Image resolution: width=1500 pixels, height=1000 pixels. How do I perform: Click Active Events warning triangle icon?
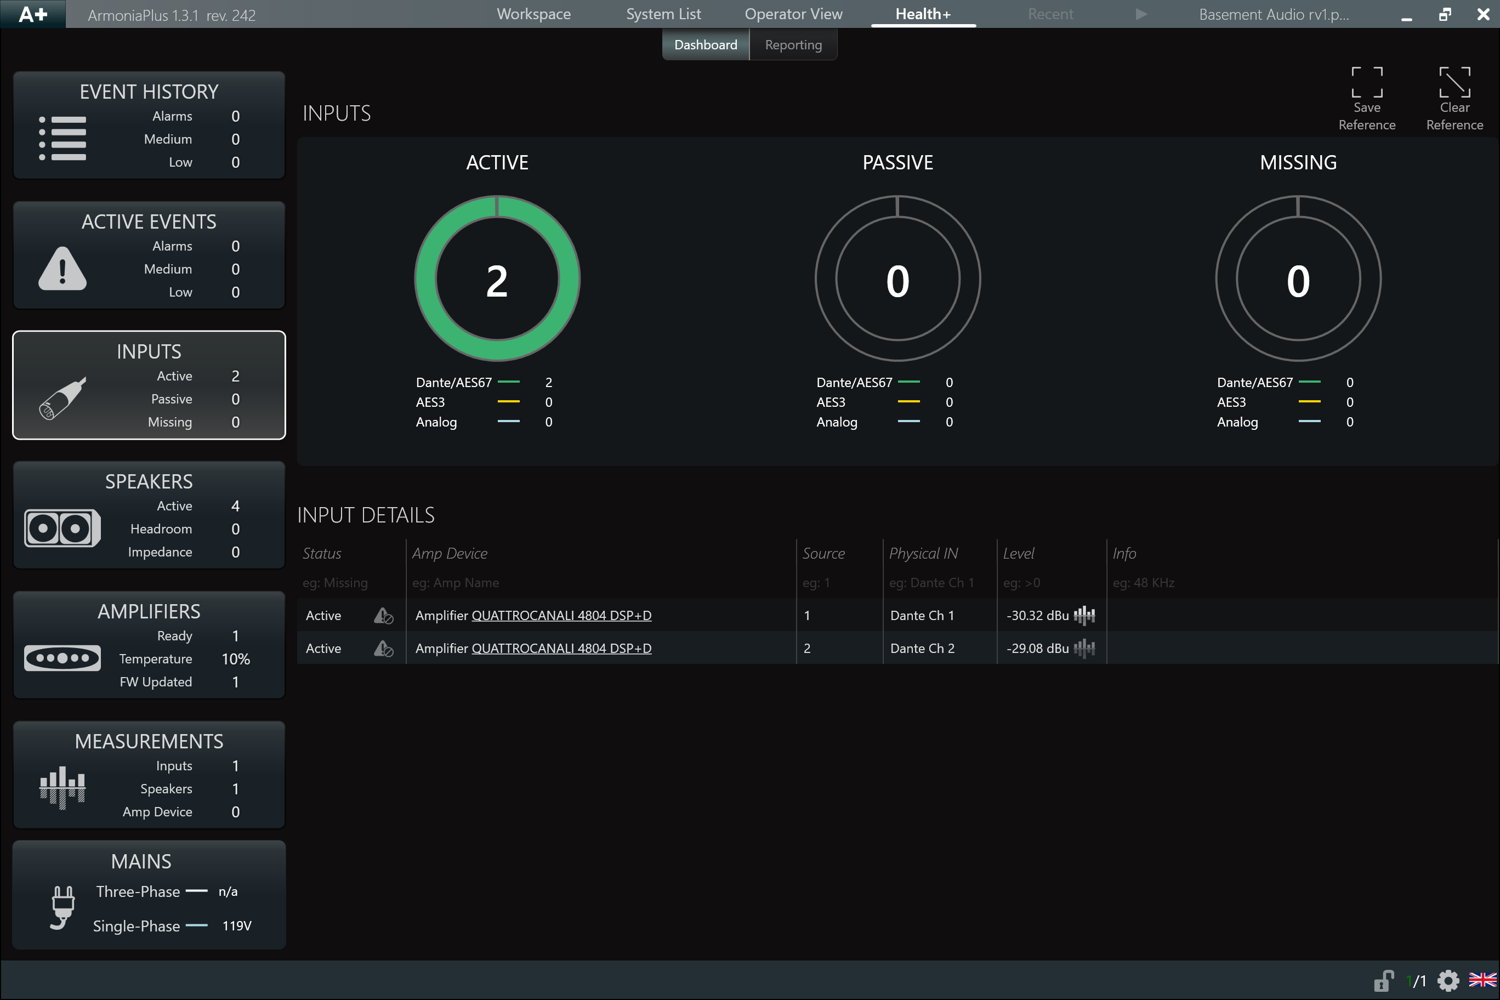pyautogui.click(x=62, y=268)
